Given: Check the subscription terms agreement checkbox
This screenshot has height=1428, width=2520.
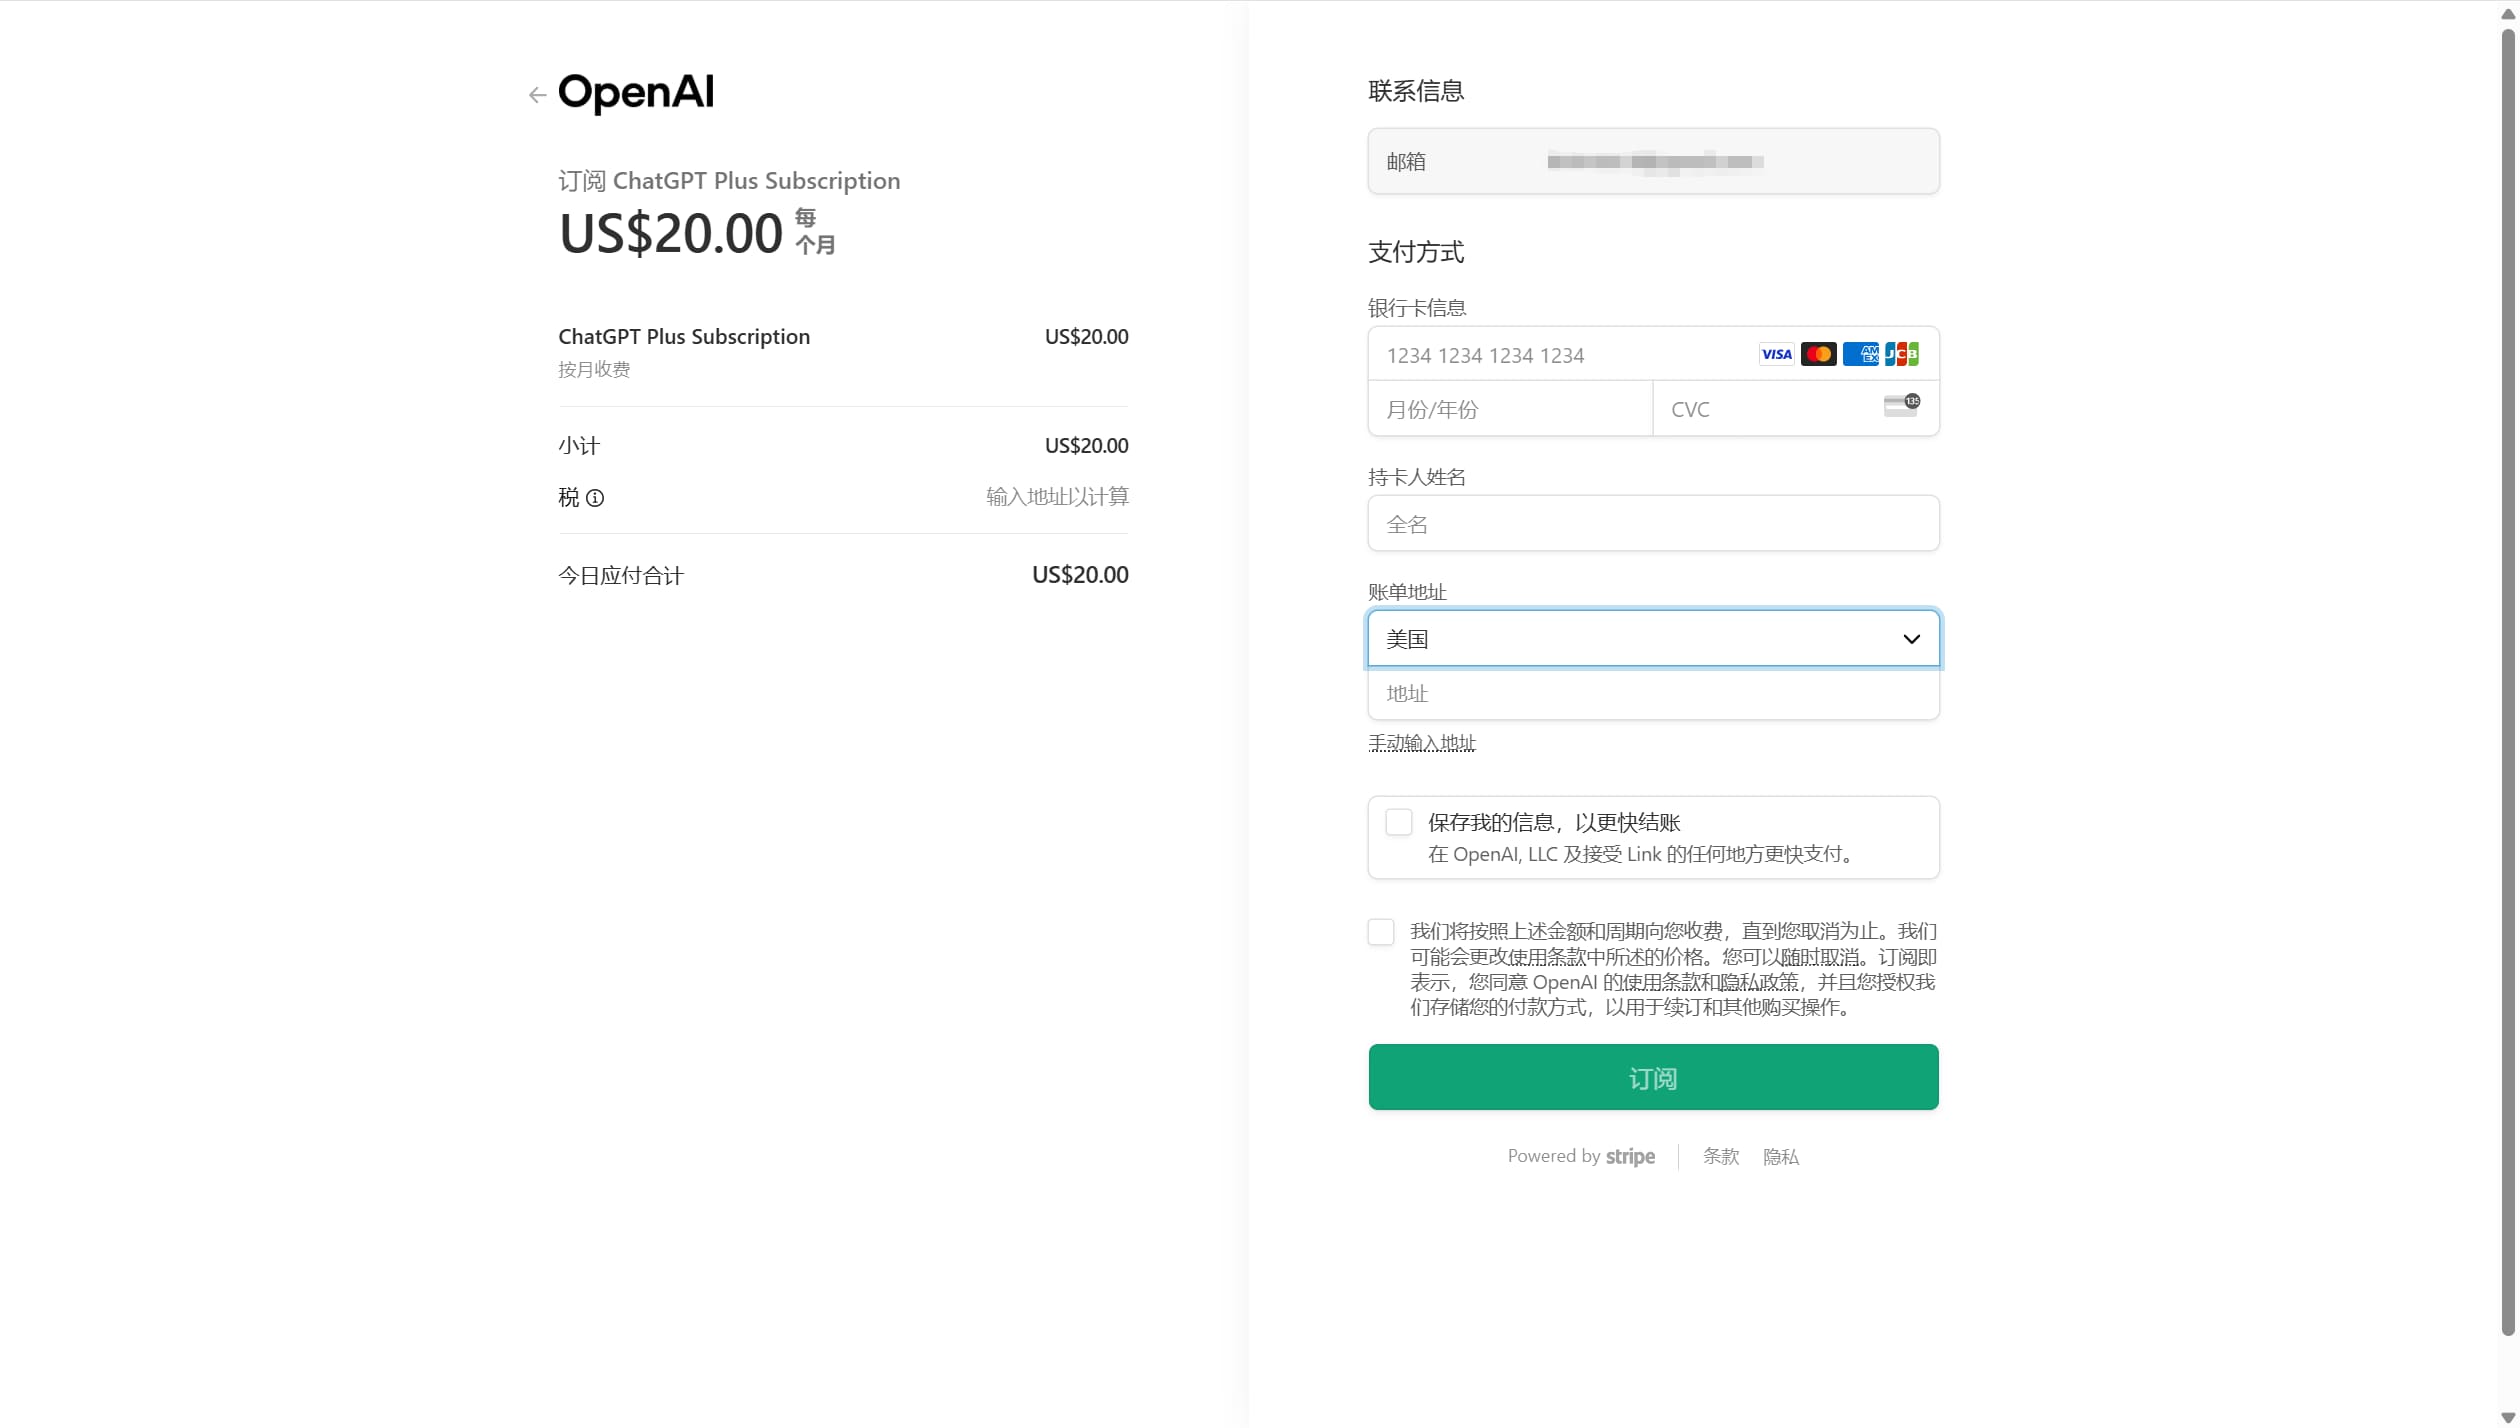Looking at the screenshot, I should click(x=1381, y=932).
